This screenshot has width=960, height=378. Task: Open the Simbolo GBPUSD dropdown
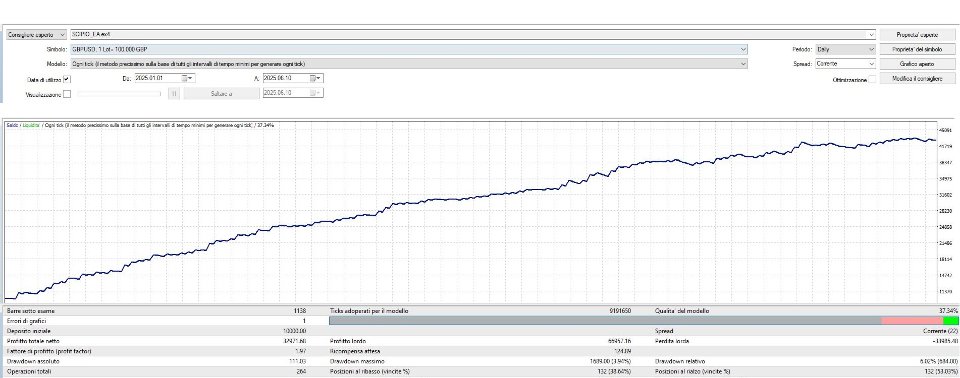point(409,49)
